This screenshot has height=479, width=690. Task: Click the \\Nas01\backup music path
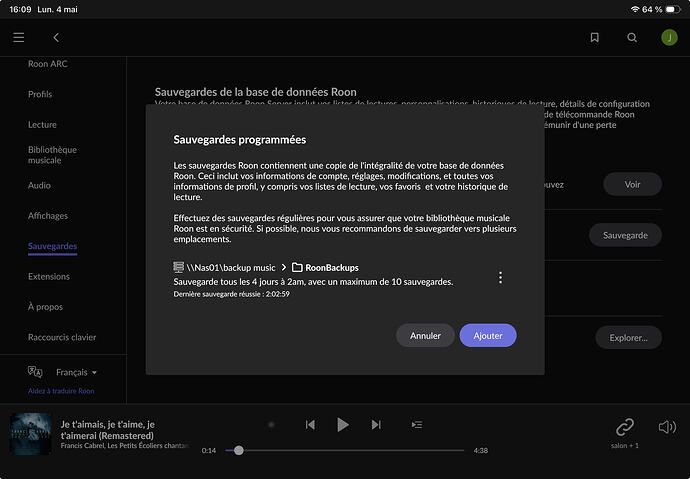pyautogui.click(x=231, y=267)
